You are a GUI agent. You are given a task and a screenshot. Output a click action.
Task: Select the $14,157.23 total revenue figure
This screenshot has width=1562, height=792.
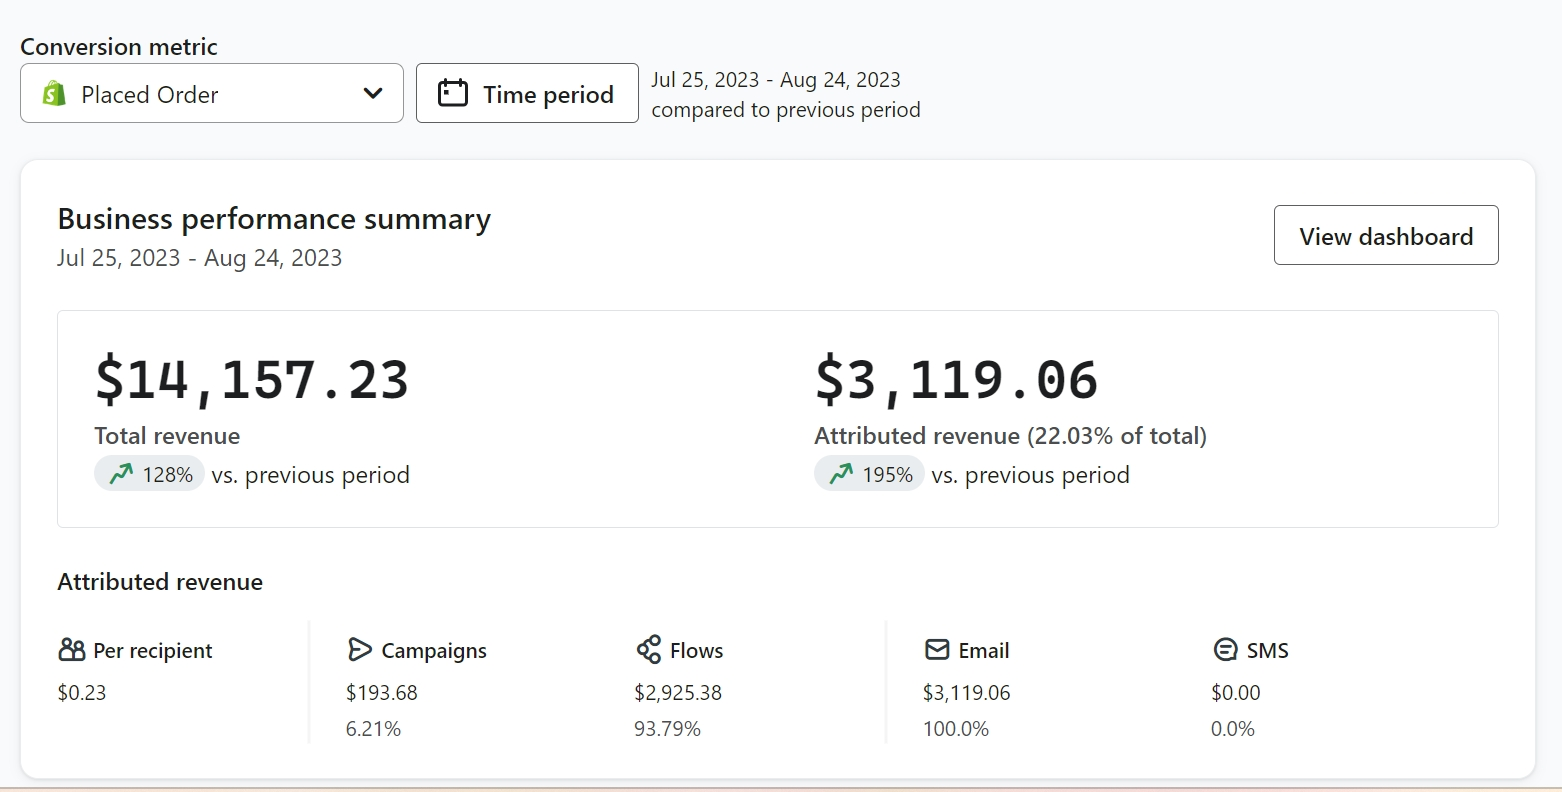[x=252, y=380]
